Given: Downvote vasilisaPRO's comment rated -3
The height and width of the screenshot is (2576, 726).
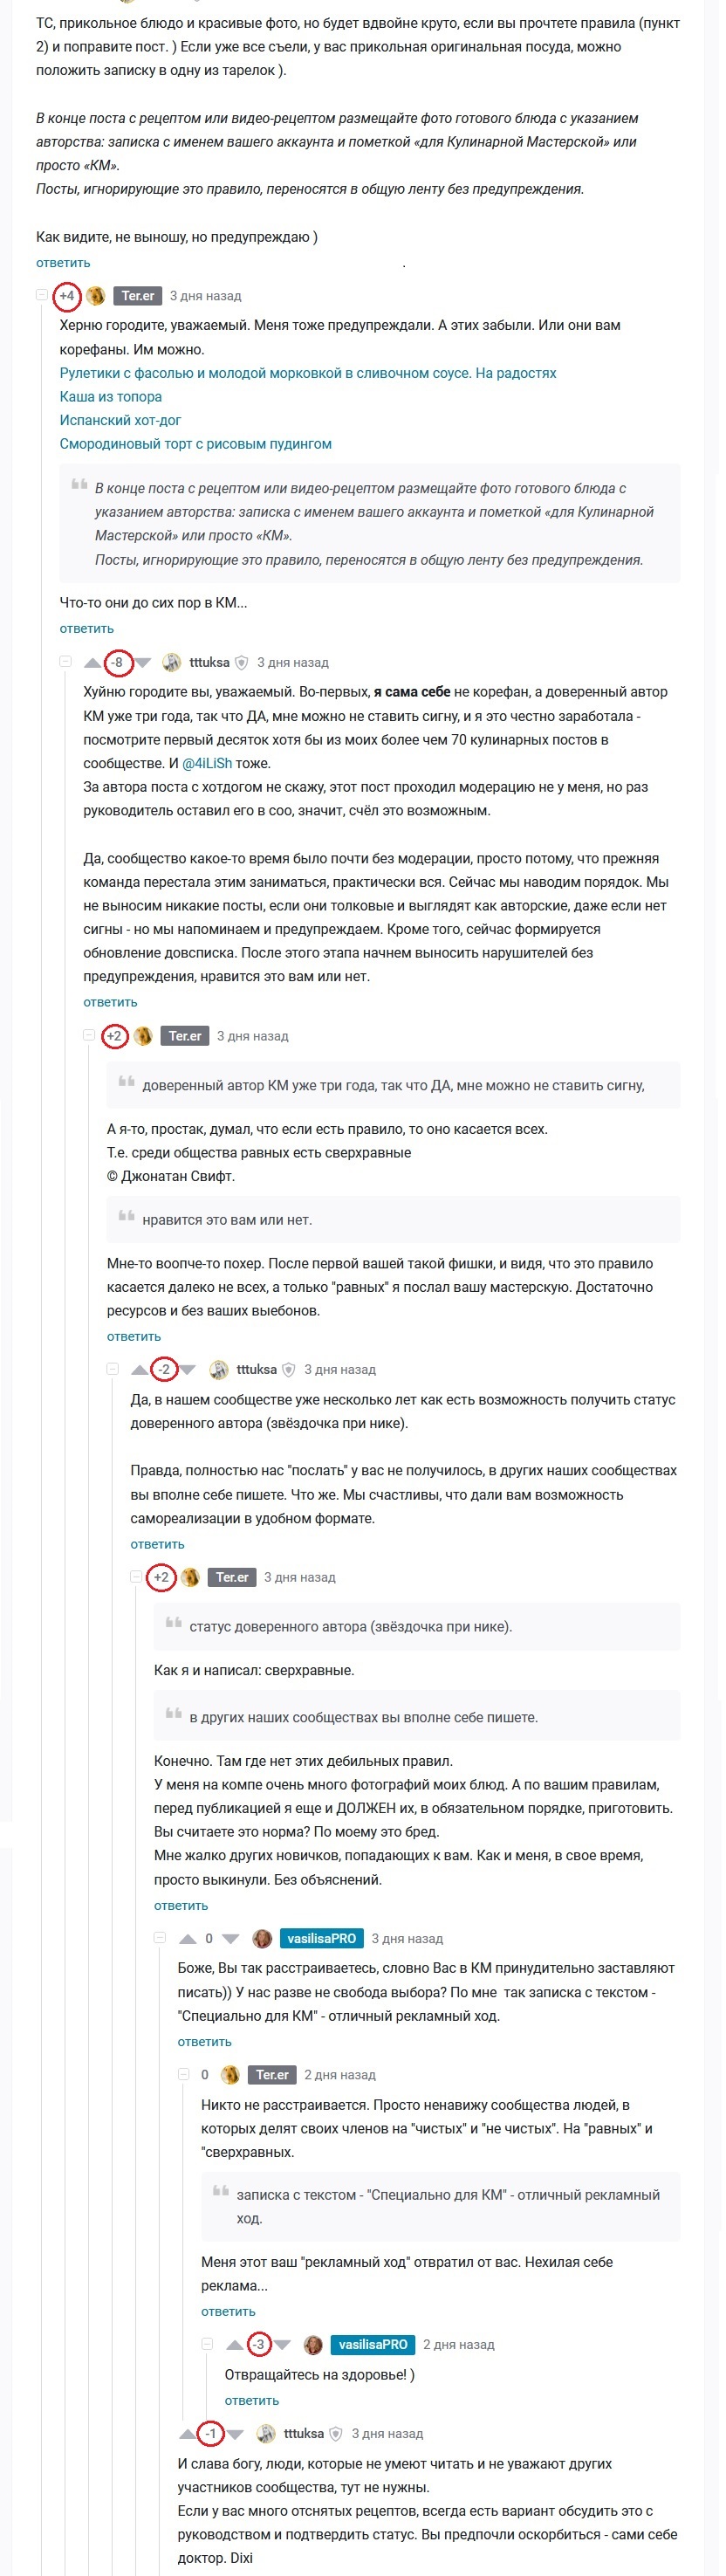Looking at the screenshot, I should [283, 2344].
